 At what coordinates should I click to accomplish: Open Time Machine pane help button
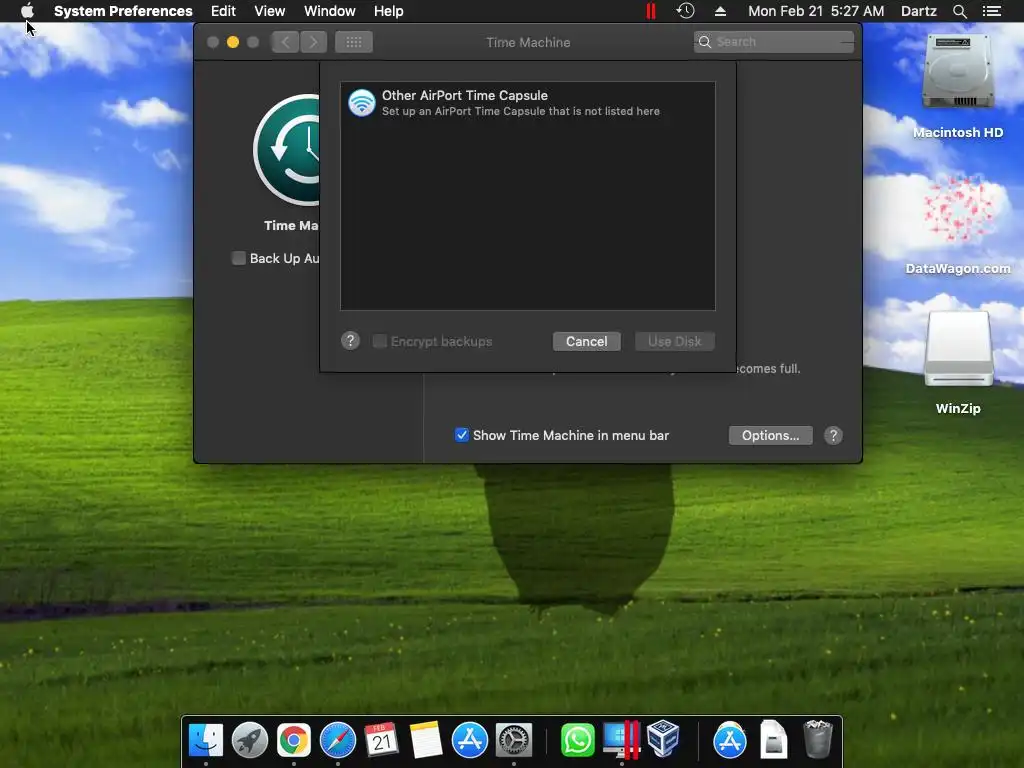[x=833, y=436]
